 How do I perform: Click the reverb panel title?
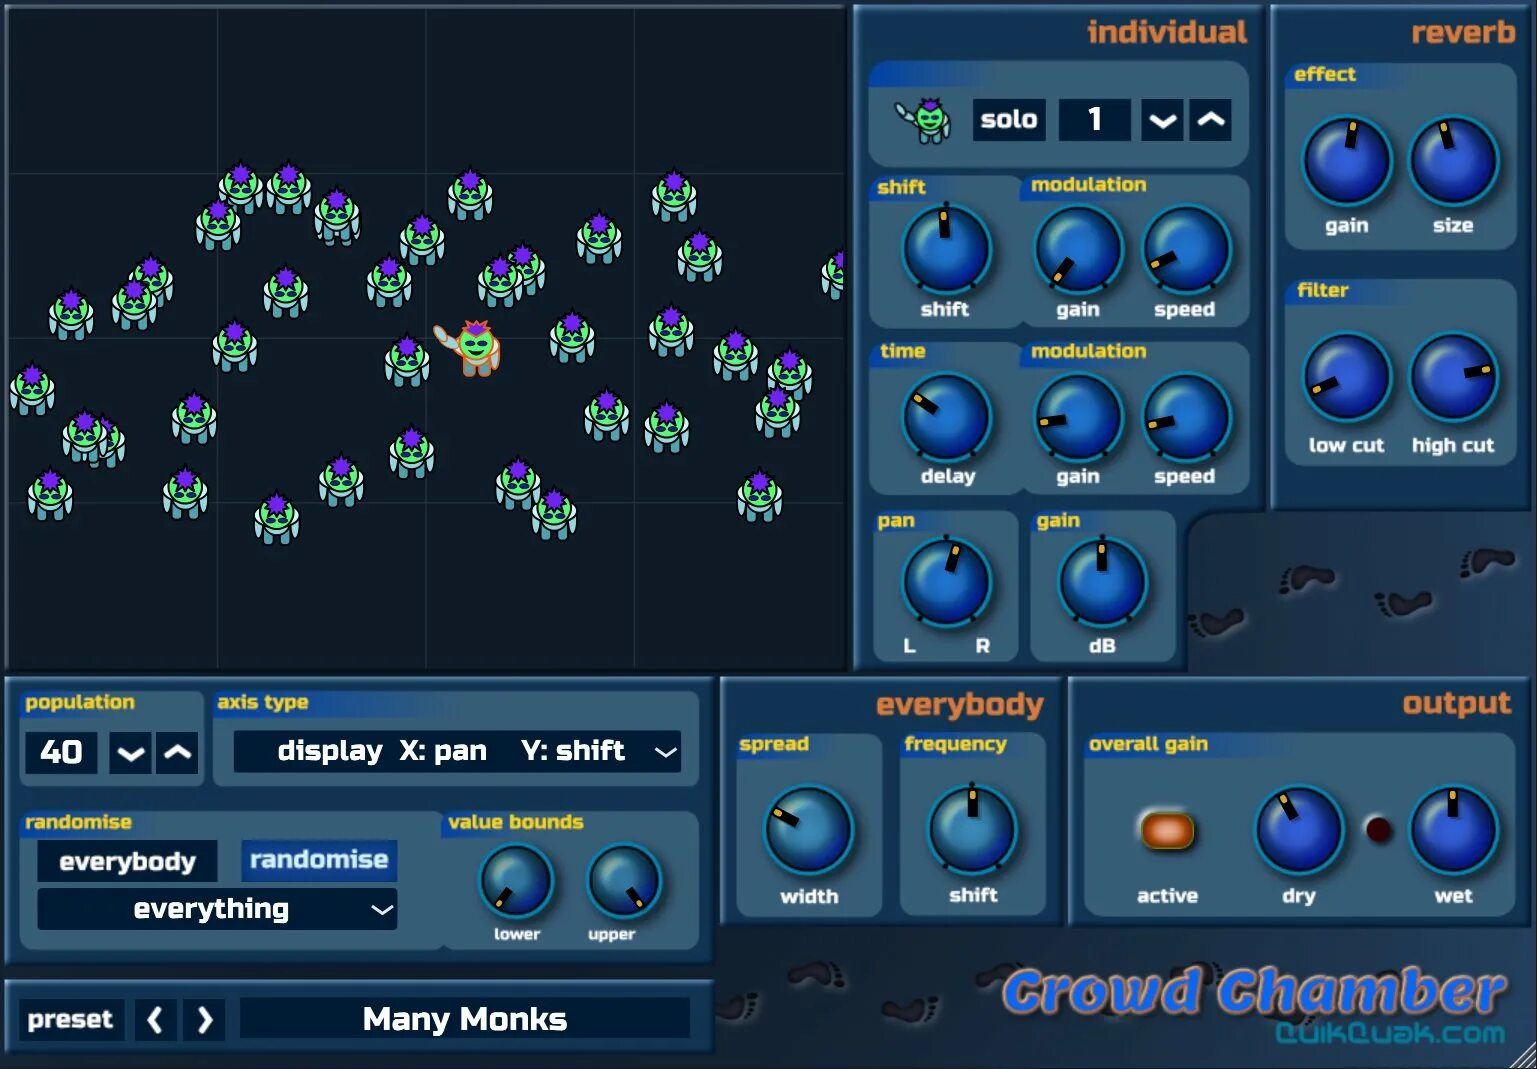point(1464,31)
